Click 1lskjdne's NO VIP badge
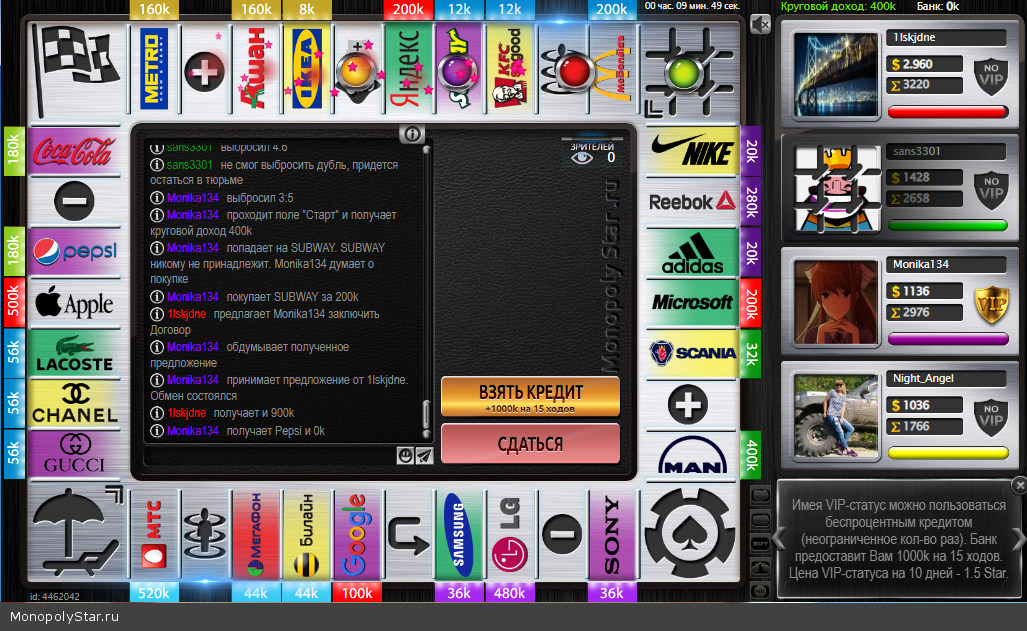This screenshot has height=631, width=1027. 990,76
